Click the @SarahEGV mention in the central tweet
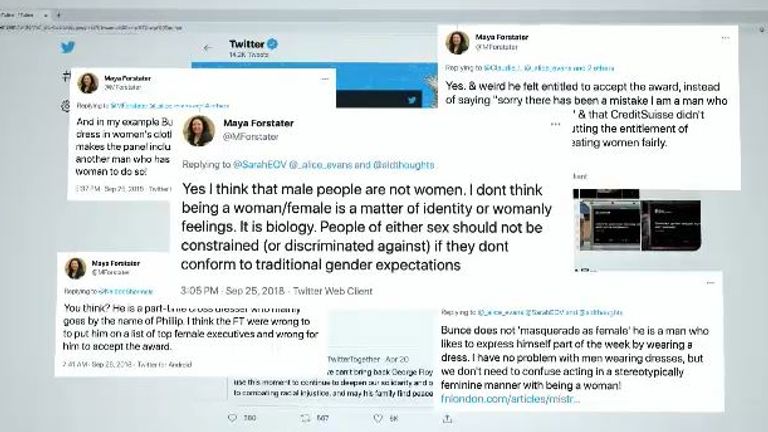This screenshot has width=768, height=432. tap(259, 165)
